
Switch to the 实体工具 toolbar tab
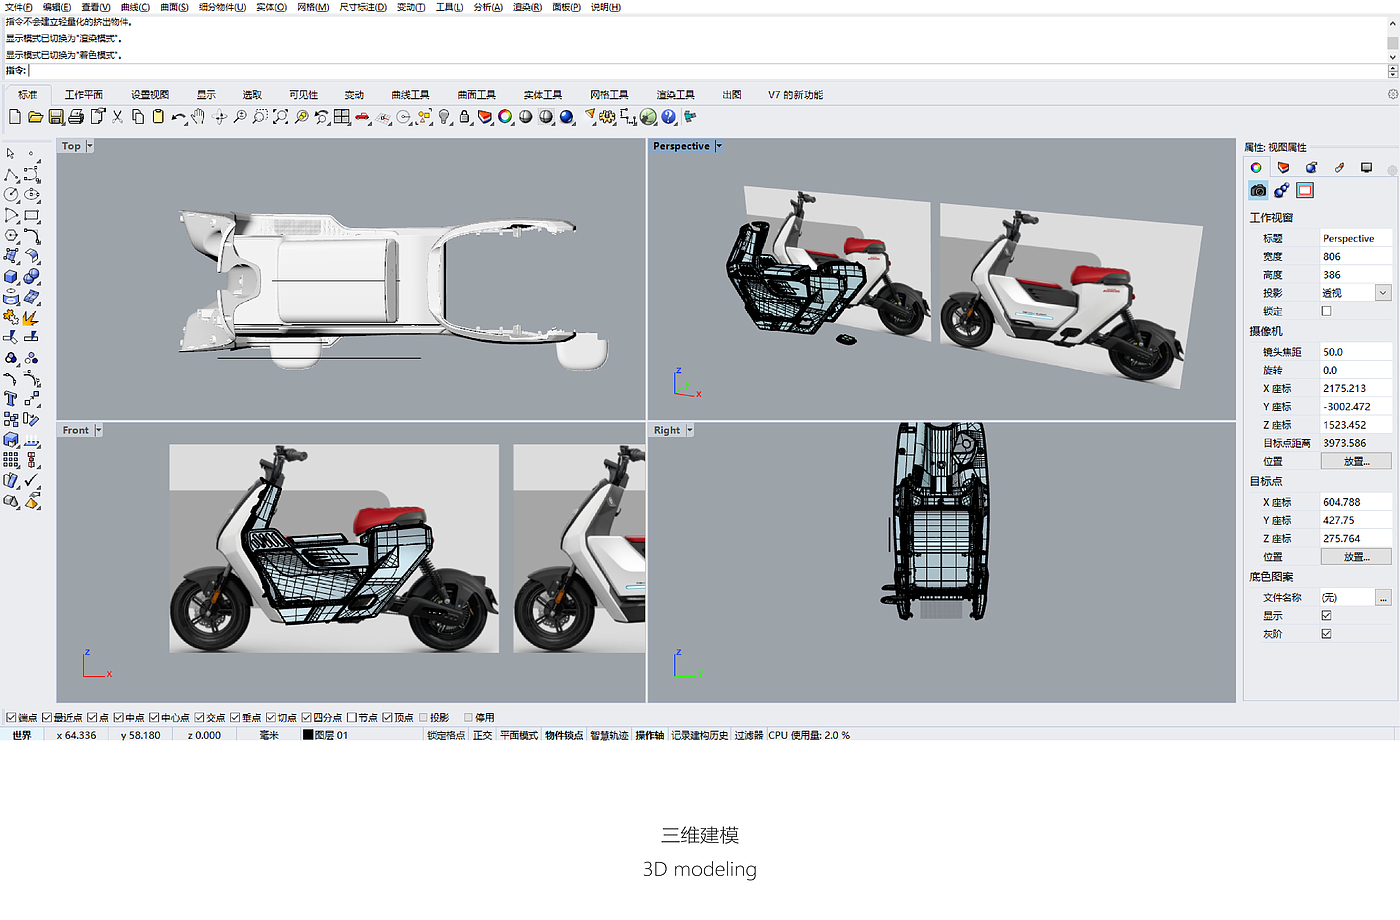coord(542,95)
